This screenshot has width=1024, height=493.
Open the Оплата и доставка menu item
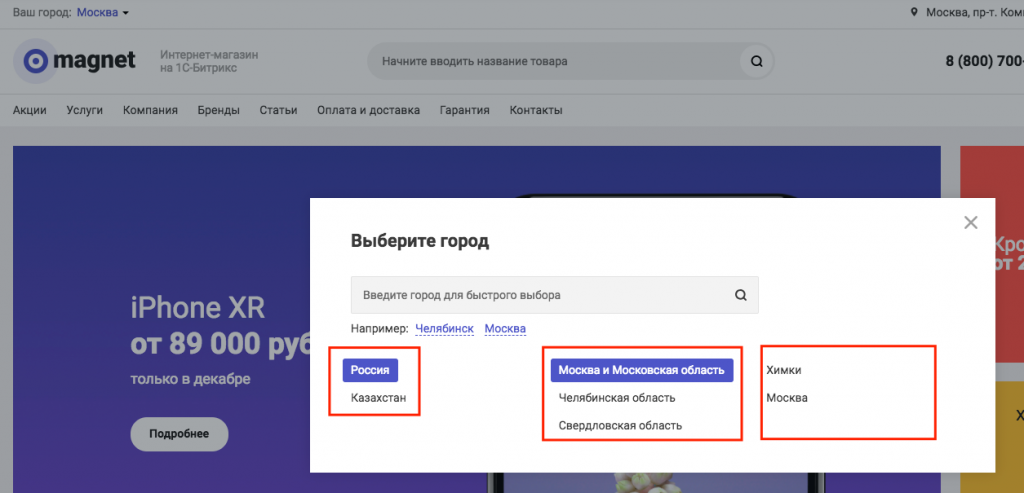368,110
